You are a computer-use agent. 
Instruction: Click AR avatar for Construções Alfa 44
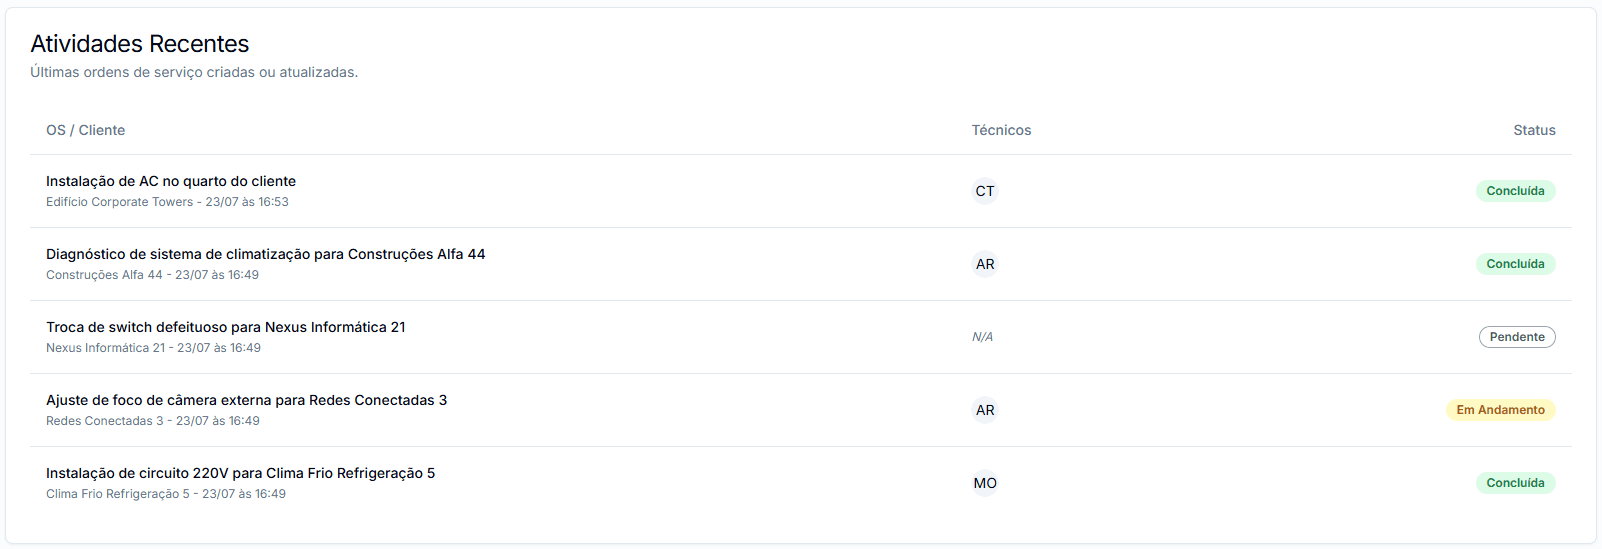pos(985,264)
